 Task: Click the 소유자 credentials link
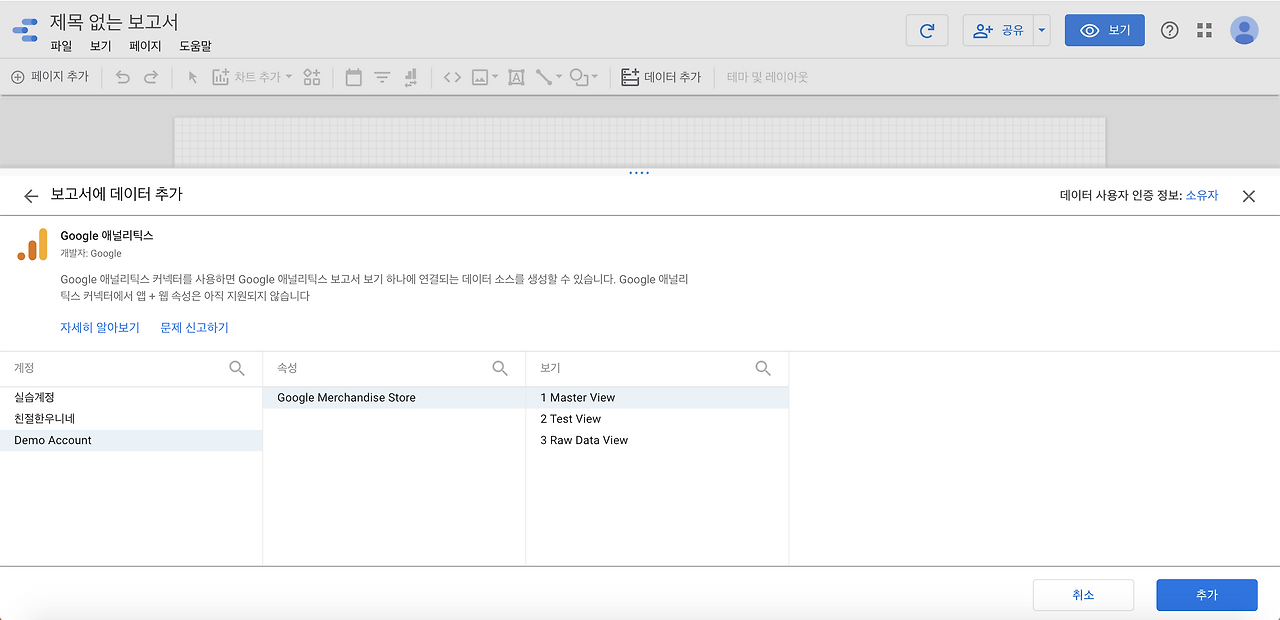click(x=1202, y=196)
